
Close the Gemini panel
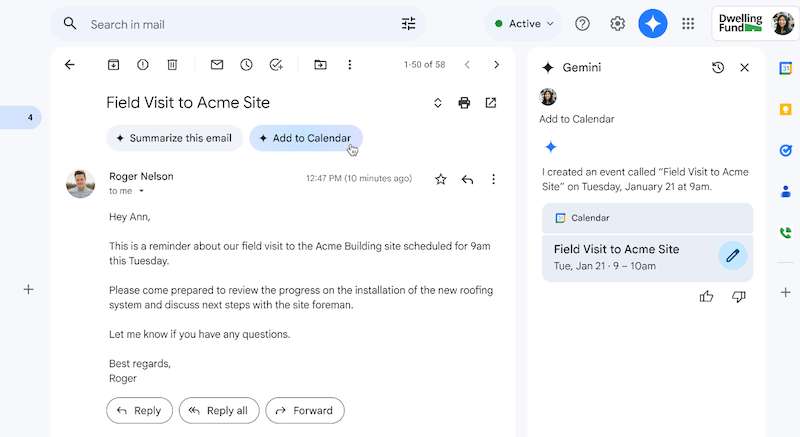coord(744,67)
